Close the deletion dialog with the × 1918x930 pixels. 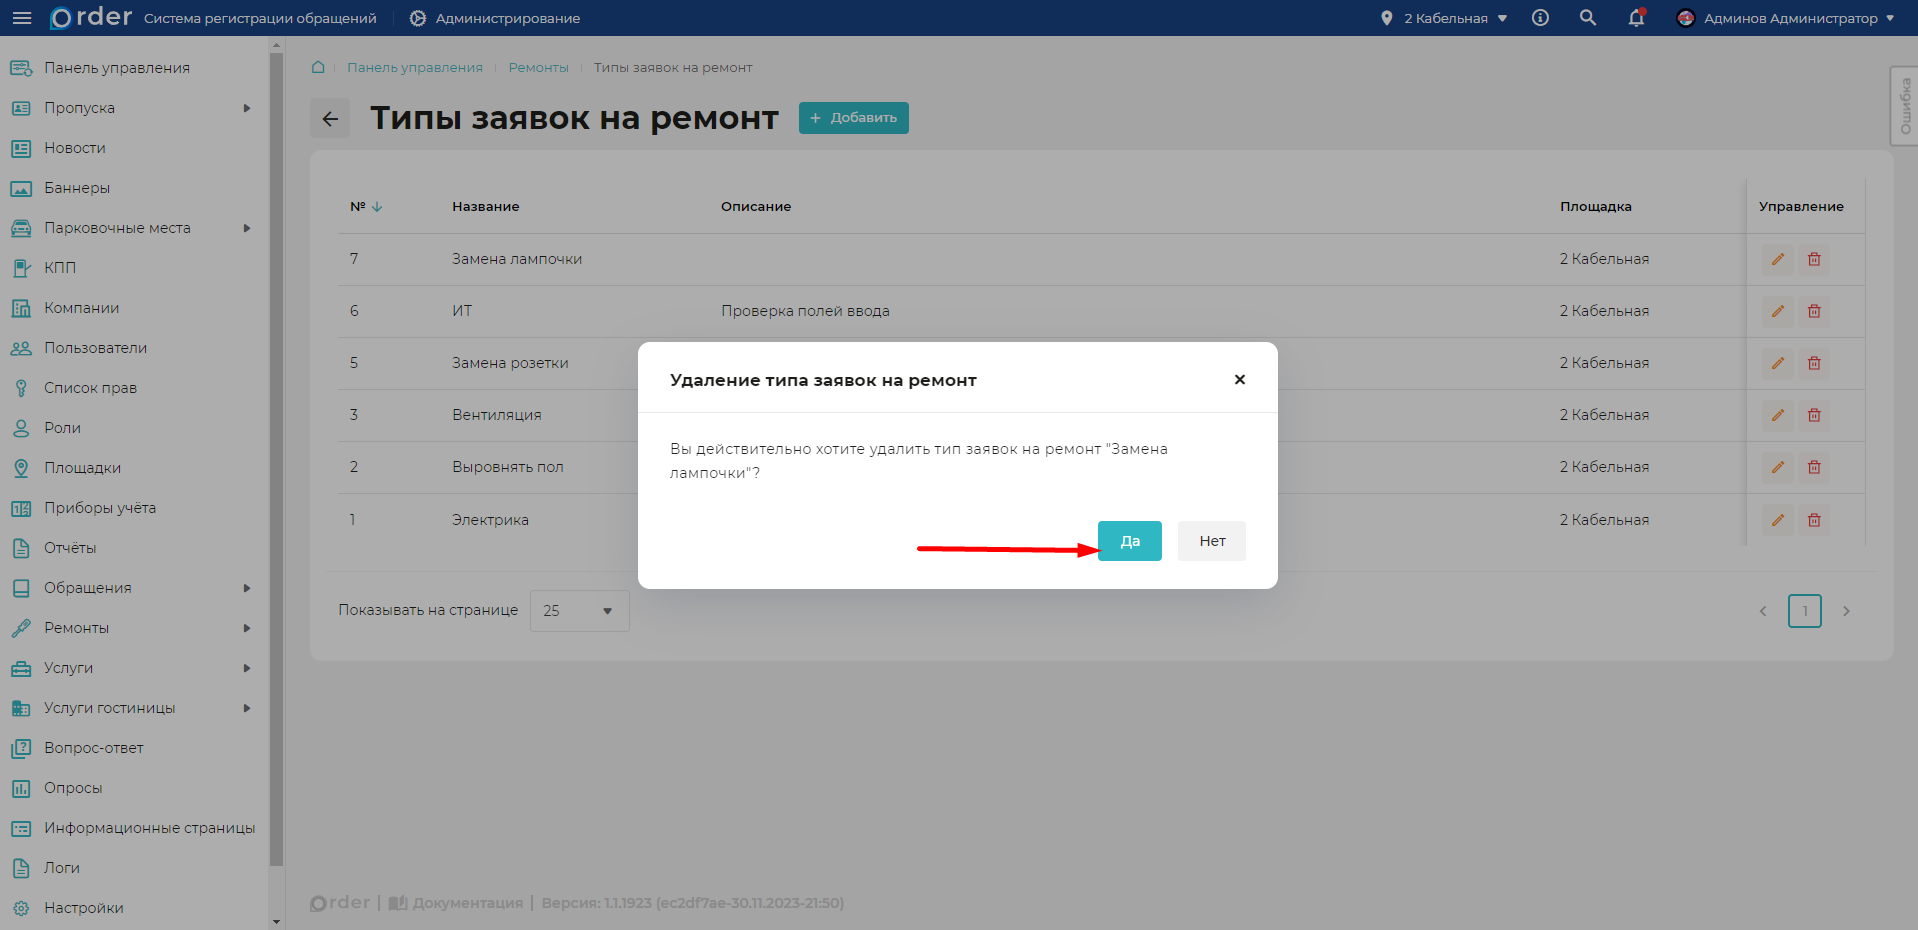click(1240, 379)
